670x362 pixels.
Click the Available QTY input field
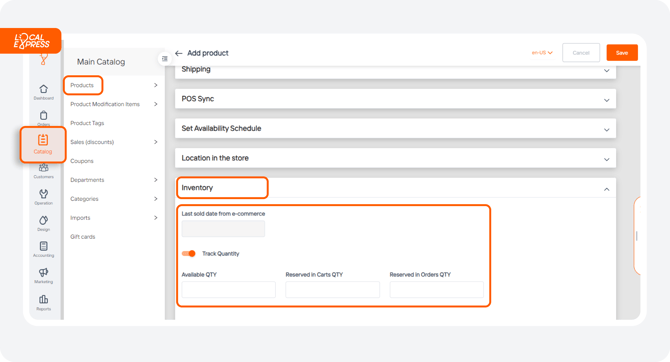pyautogui.click(x=229, y=289)
